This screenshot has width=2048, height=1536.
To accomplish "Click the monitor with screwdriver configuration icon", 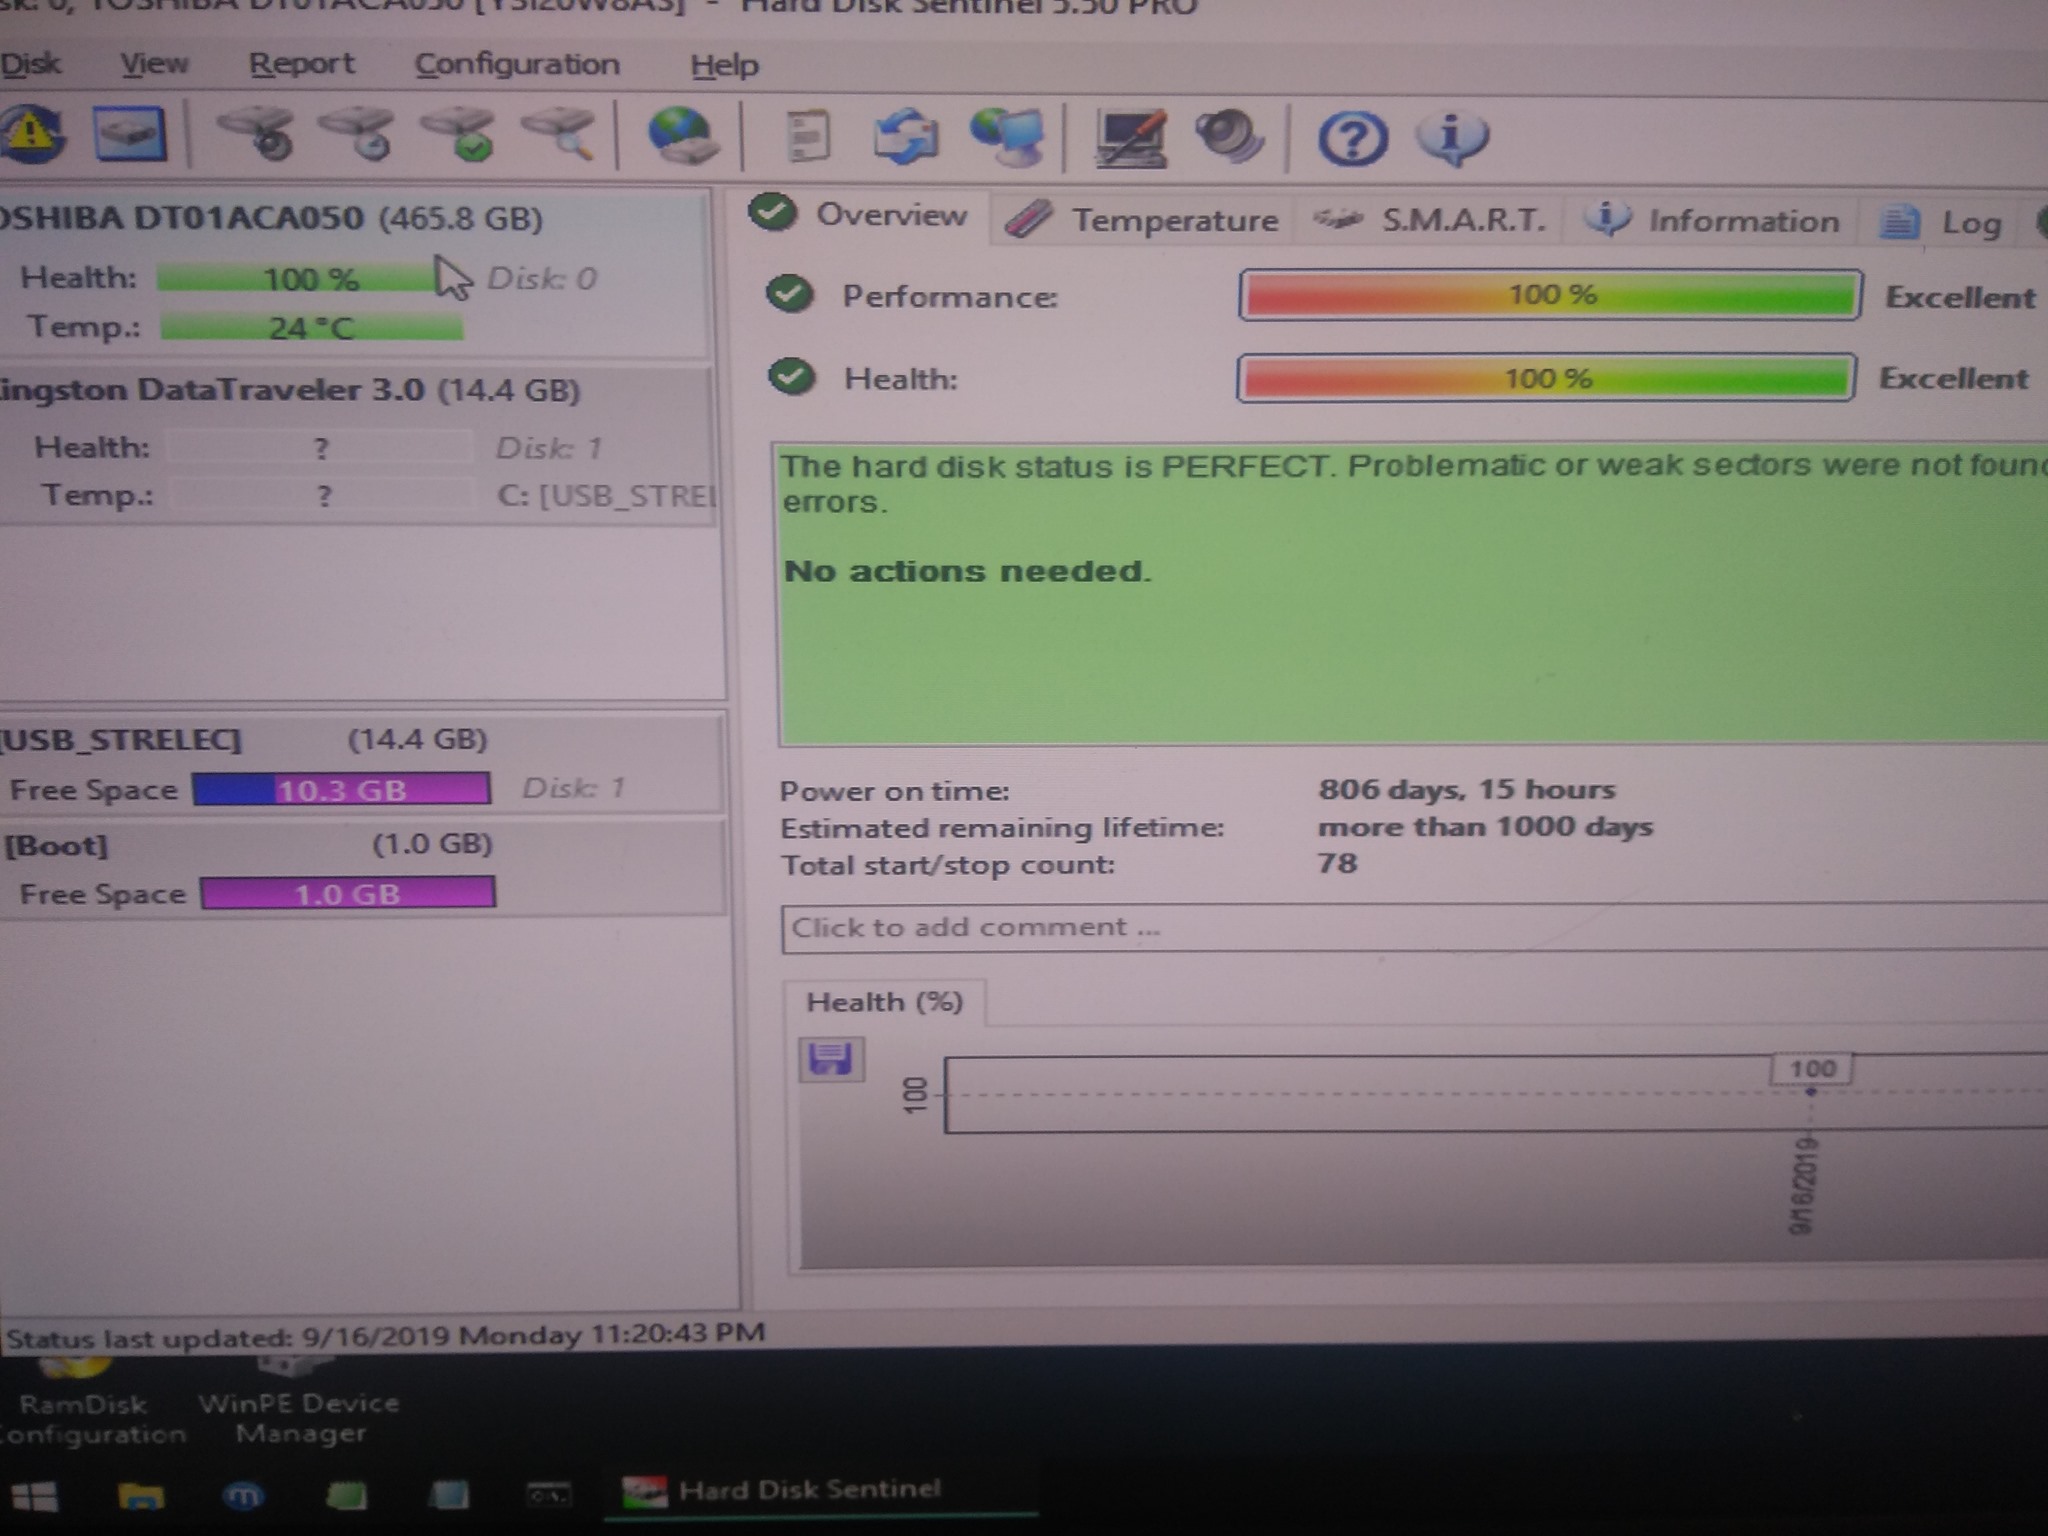I will pos(1130,136).
